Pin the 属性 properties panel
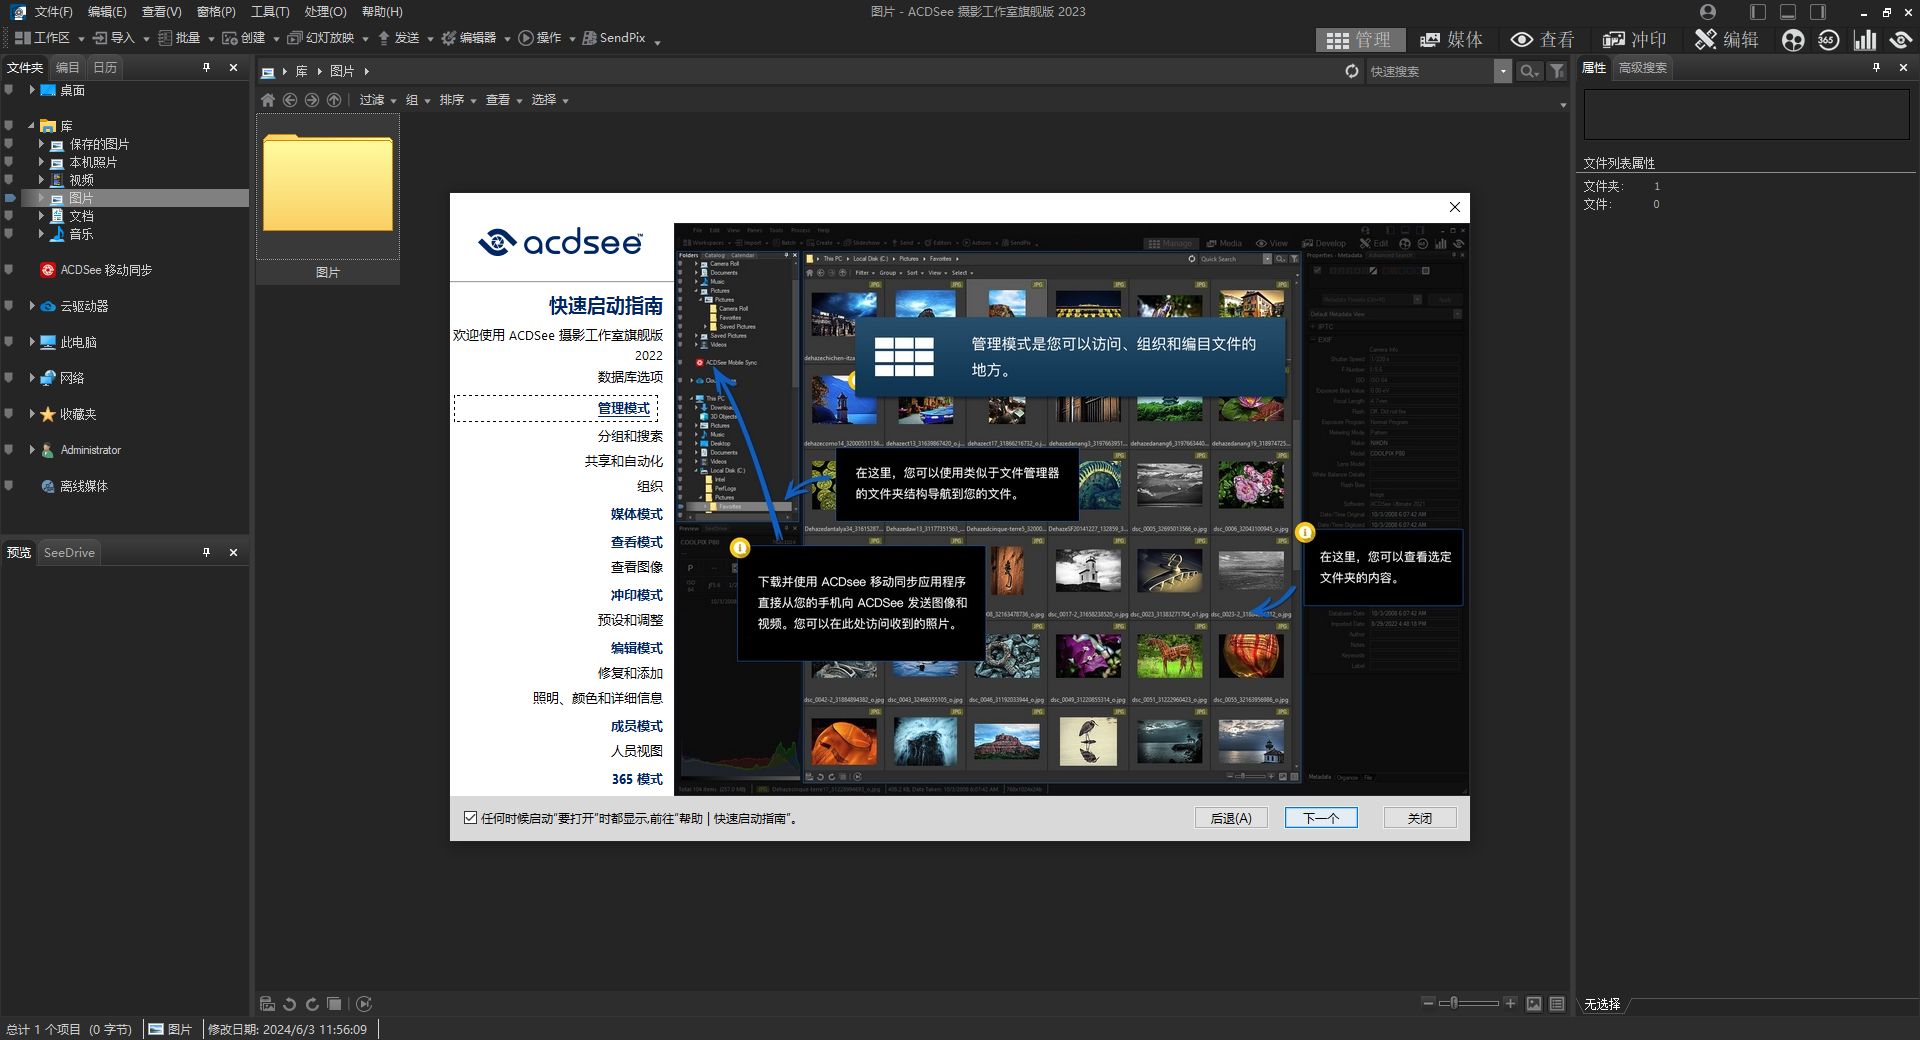 (x=1876, y=67)
